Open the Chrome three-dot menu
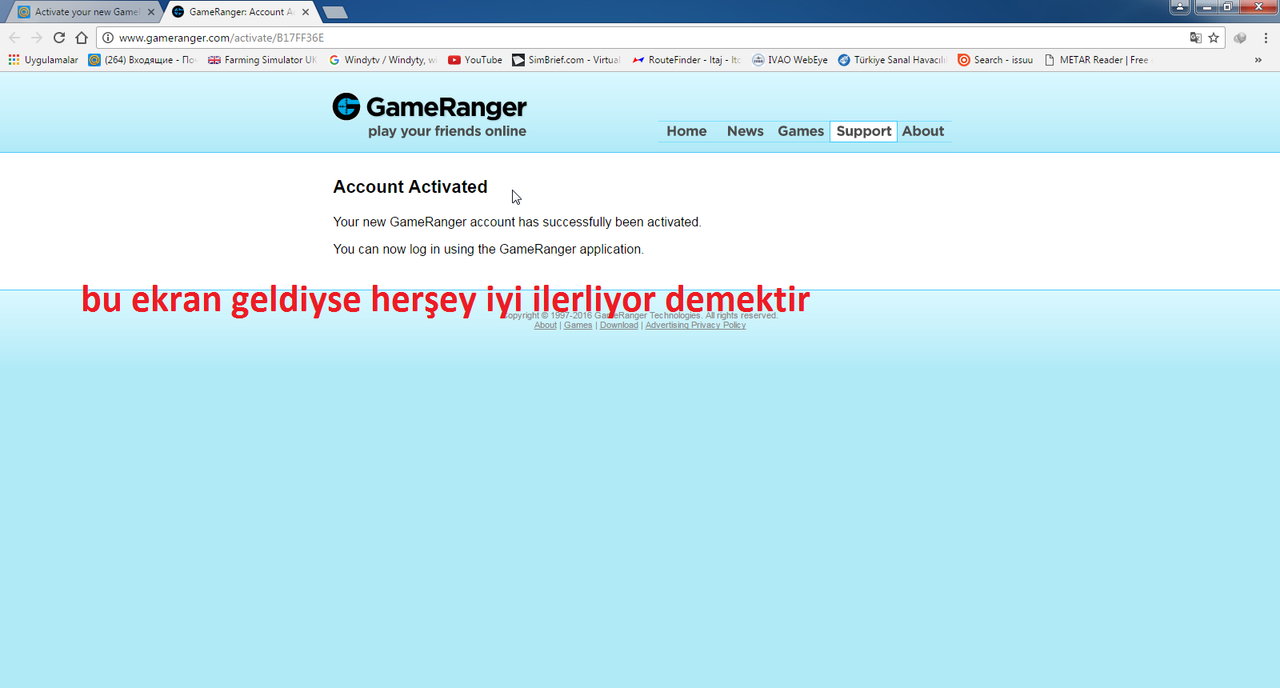 coord(1265,38)
